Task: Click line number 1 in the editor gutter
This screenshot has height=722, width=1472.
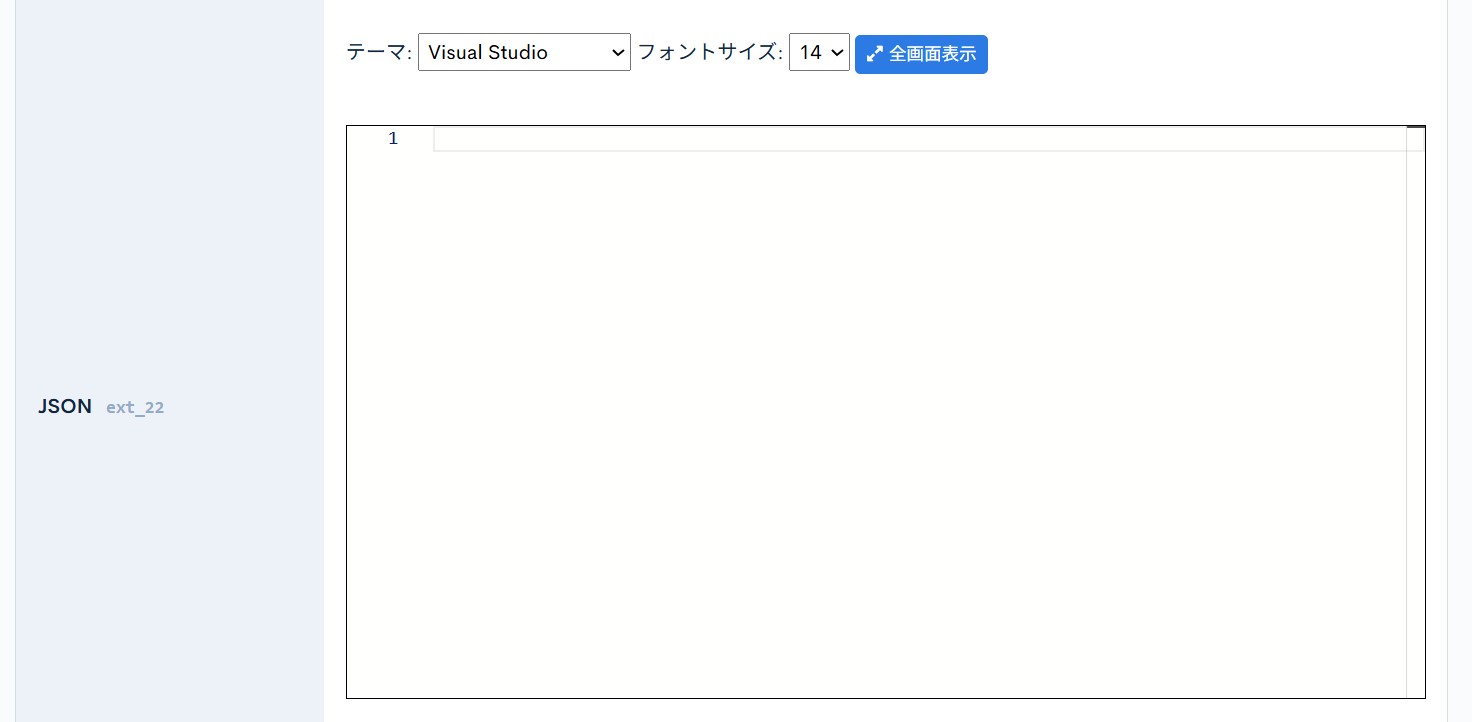Action: click(x=393, y=139)
